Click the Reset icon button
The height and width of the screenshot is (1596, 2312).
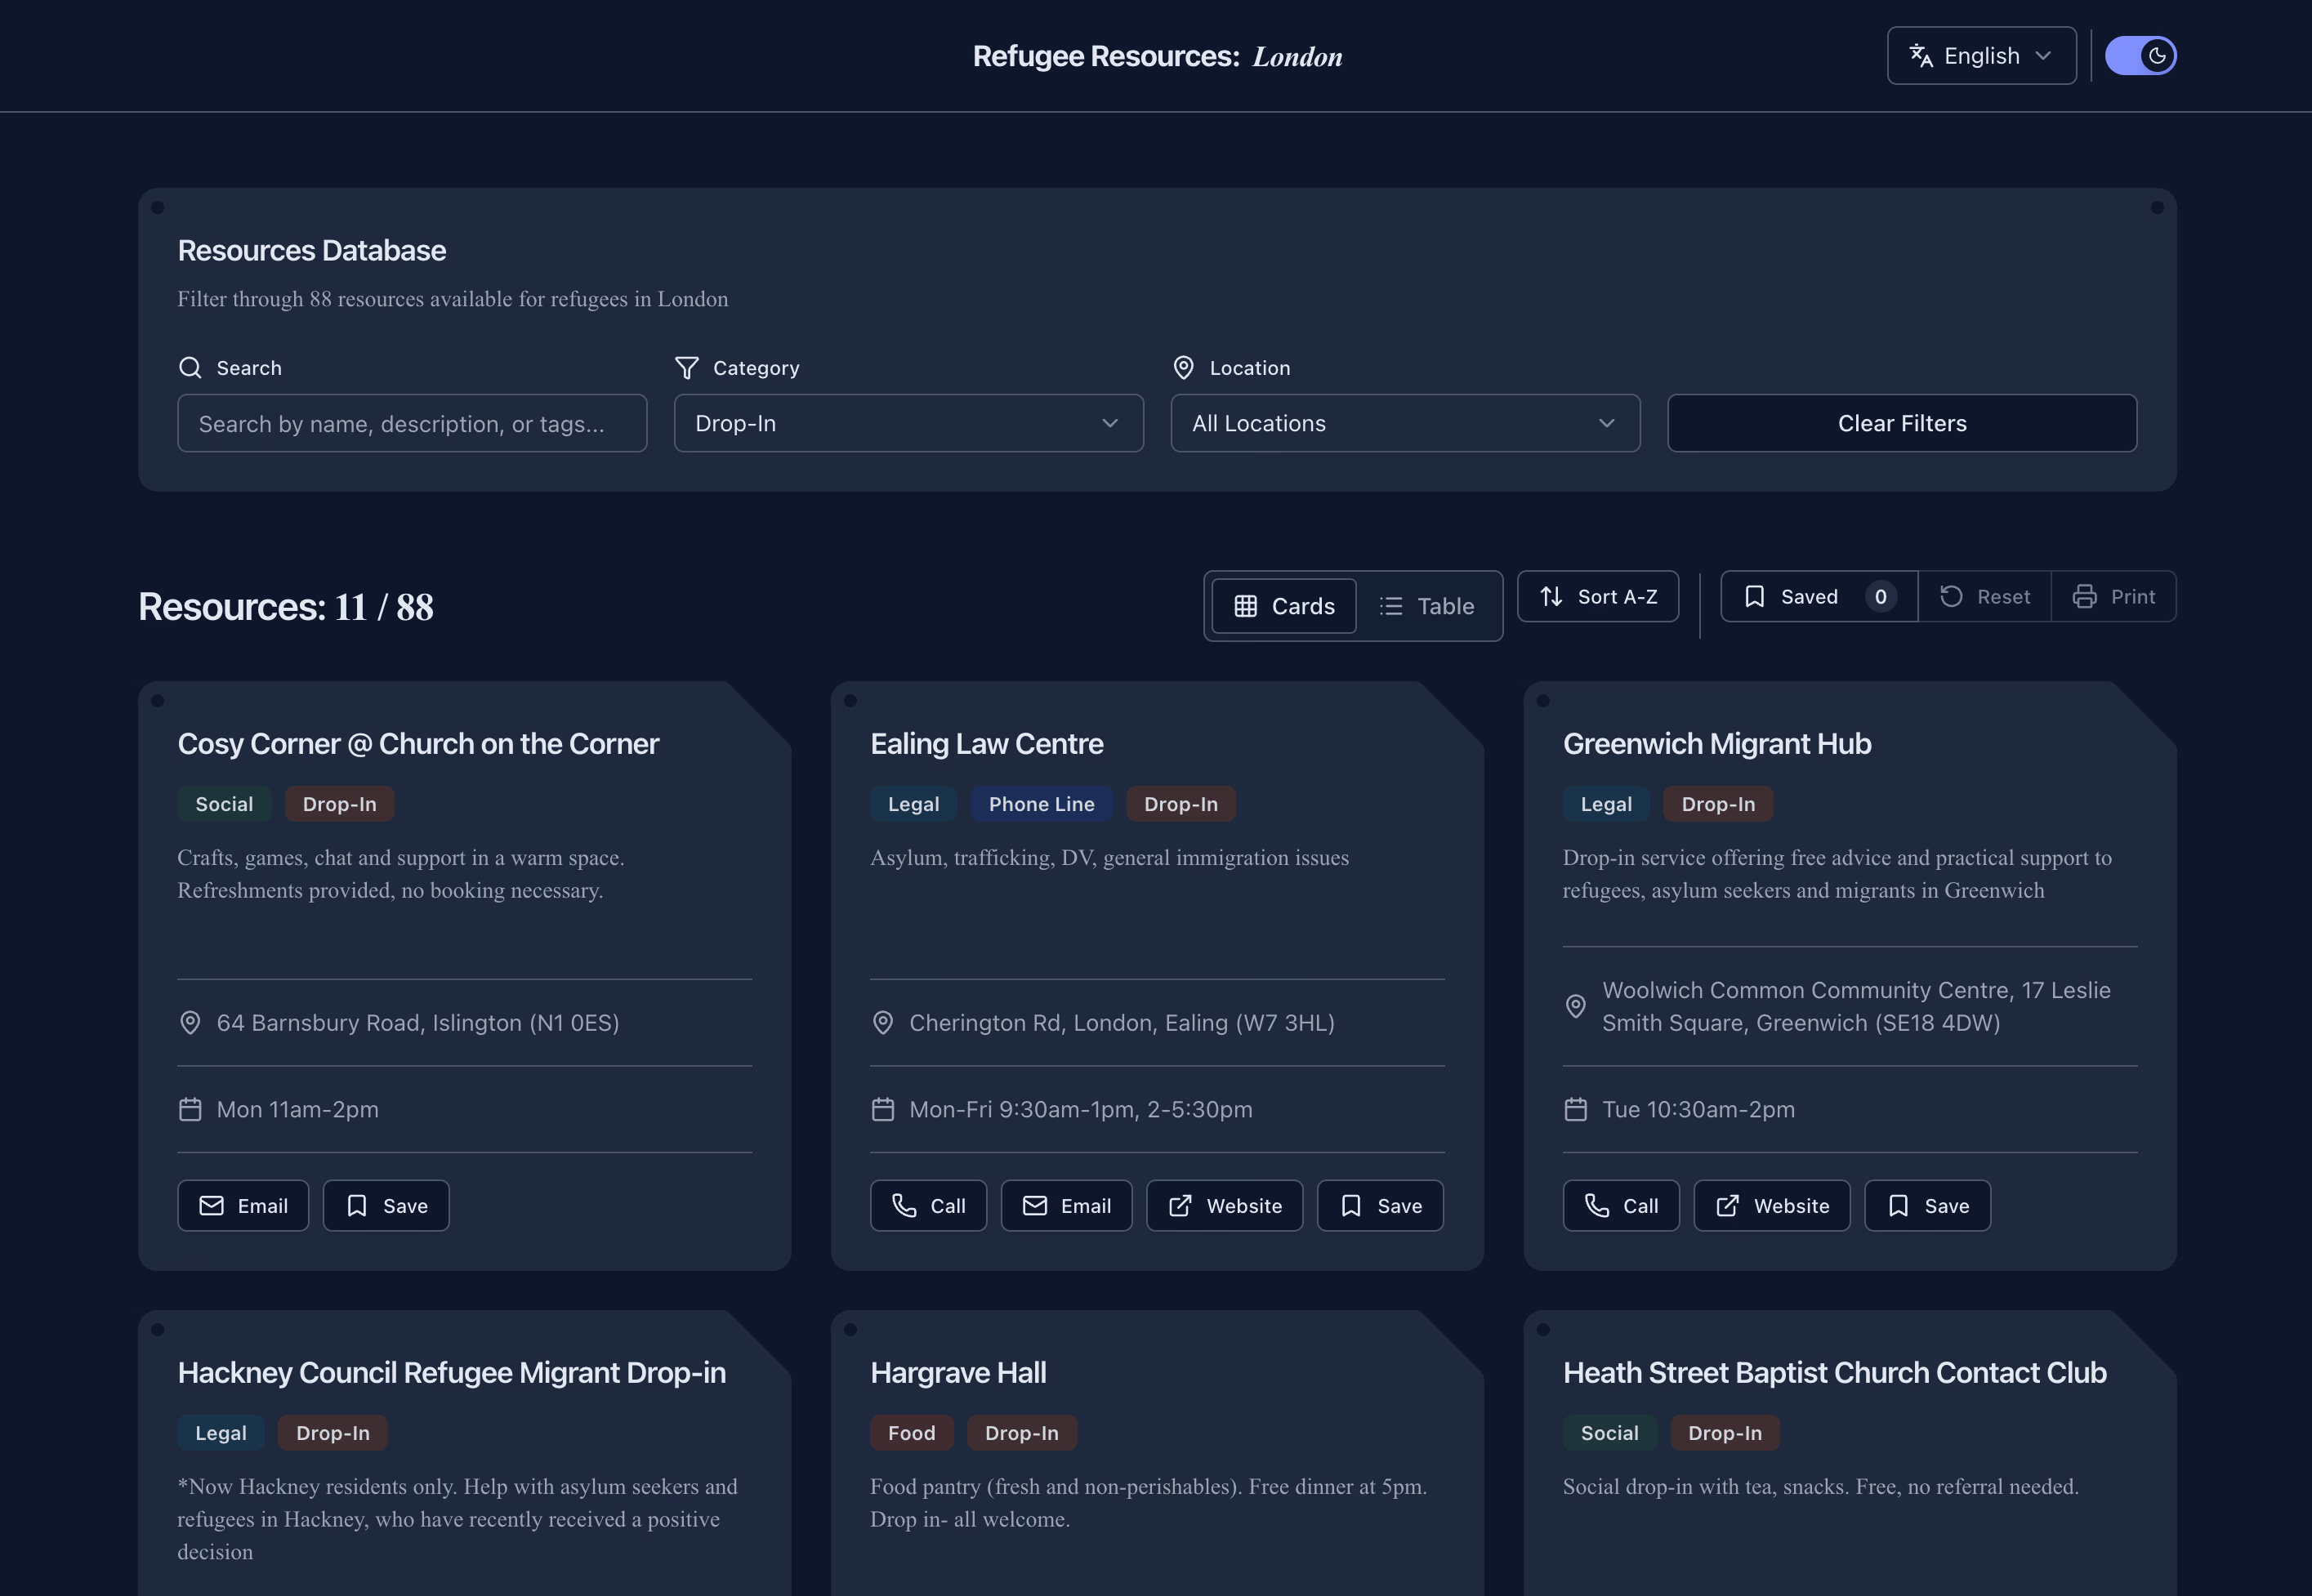[1984, 596]
